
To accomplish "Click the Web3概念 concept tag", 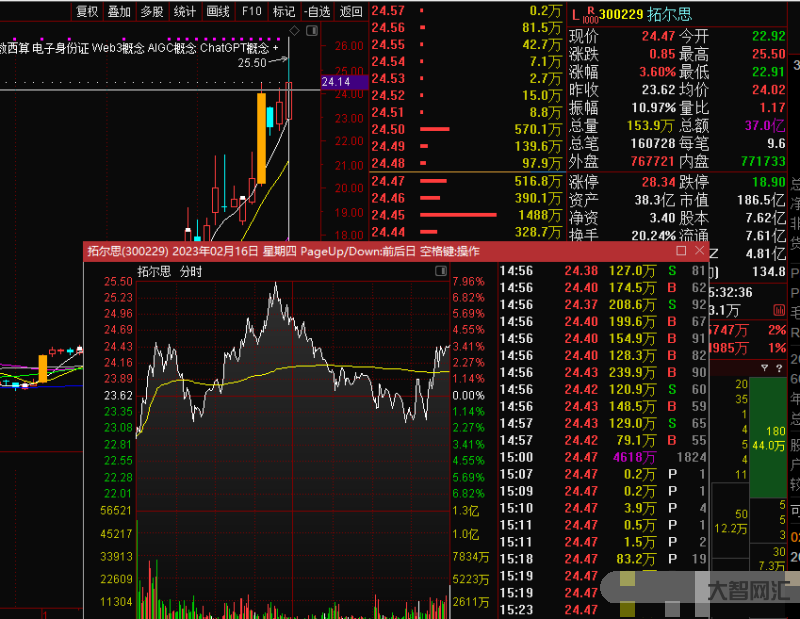I will point(119,47).
